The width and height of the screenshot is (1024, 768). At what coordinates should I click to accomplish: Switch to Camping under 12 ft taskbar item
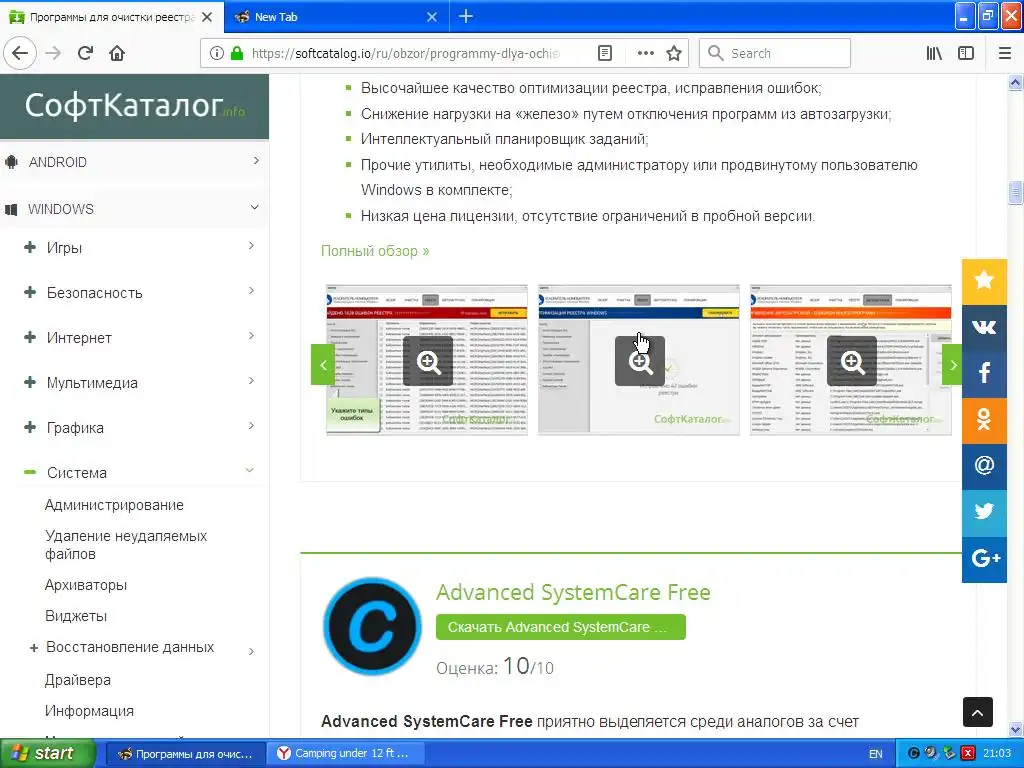click(345, 753)
